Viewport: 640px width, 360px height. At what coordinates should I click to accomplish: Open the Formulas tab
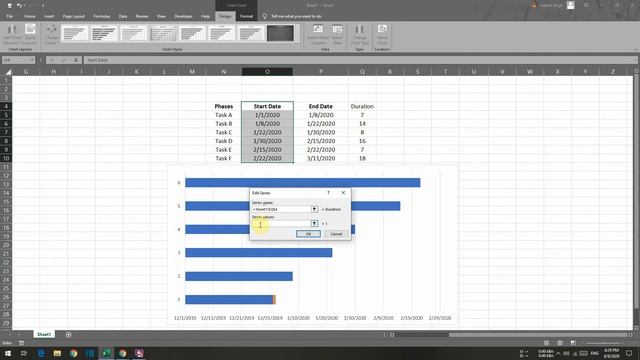102,16
